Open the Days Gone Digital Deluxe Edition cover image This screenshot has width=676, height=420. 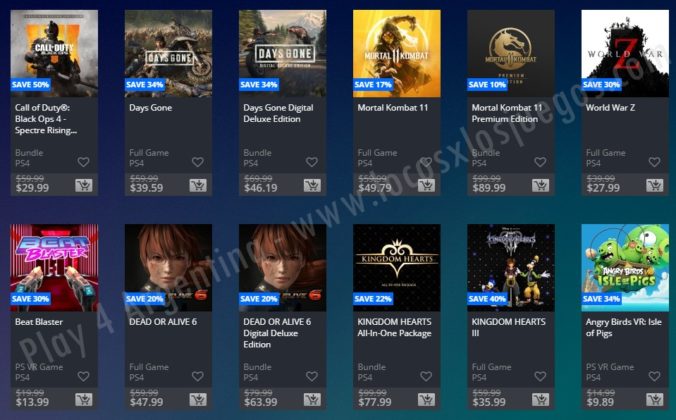pyautogui.click(x=283, y=53)
